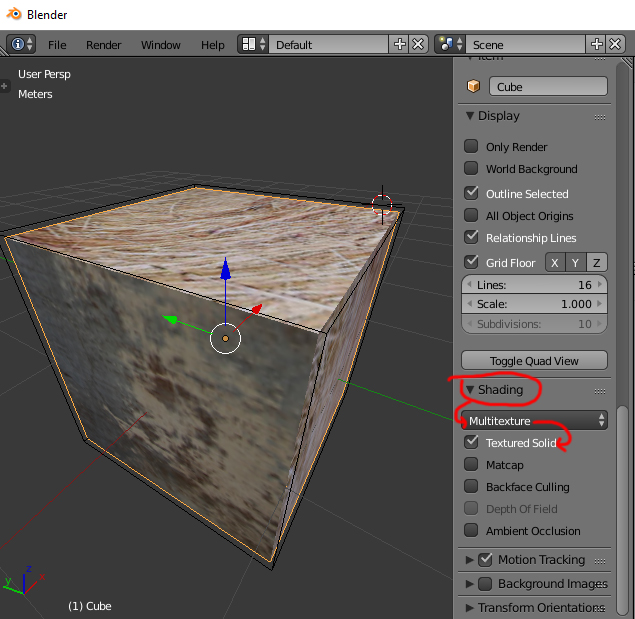635x619 pixels.
Task: Enable All Object Origins checkbox
Action: pos(471,215)
